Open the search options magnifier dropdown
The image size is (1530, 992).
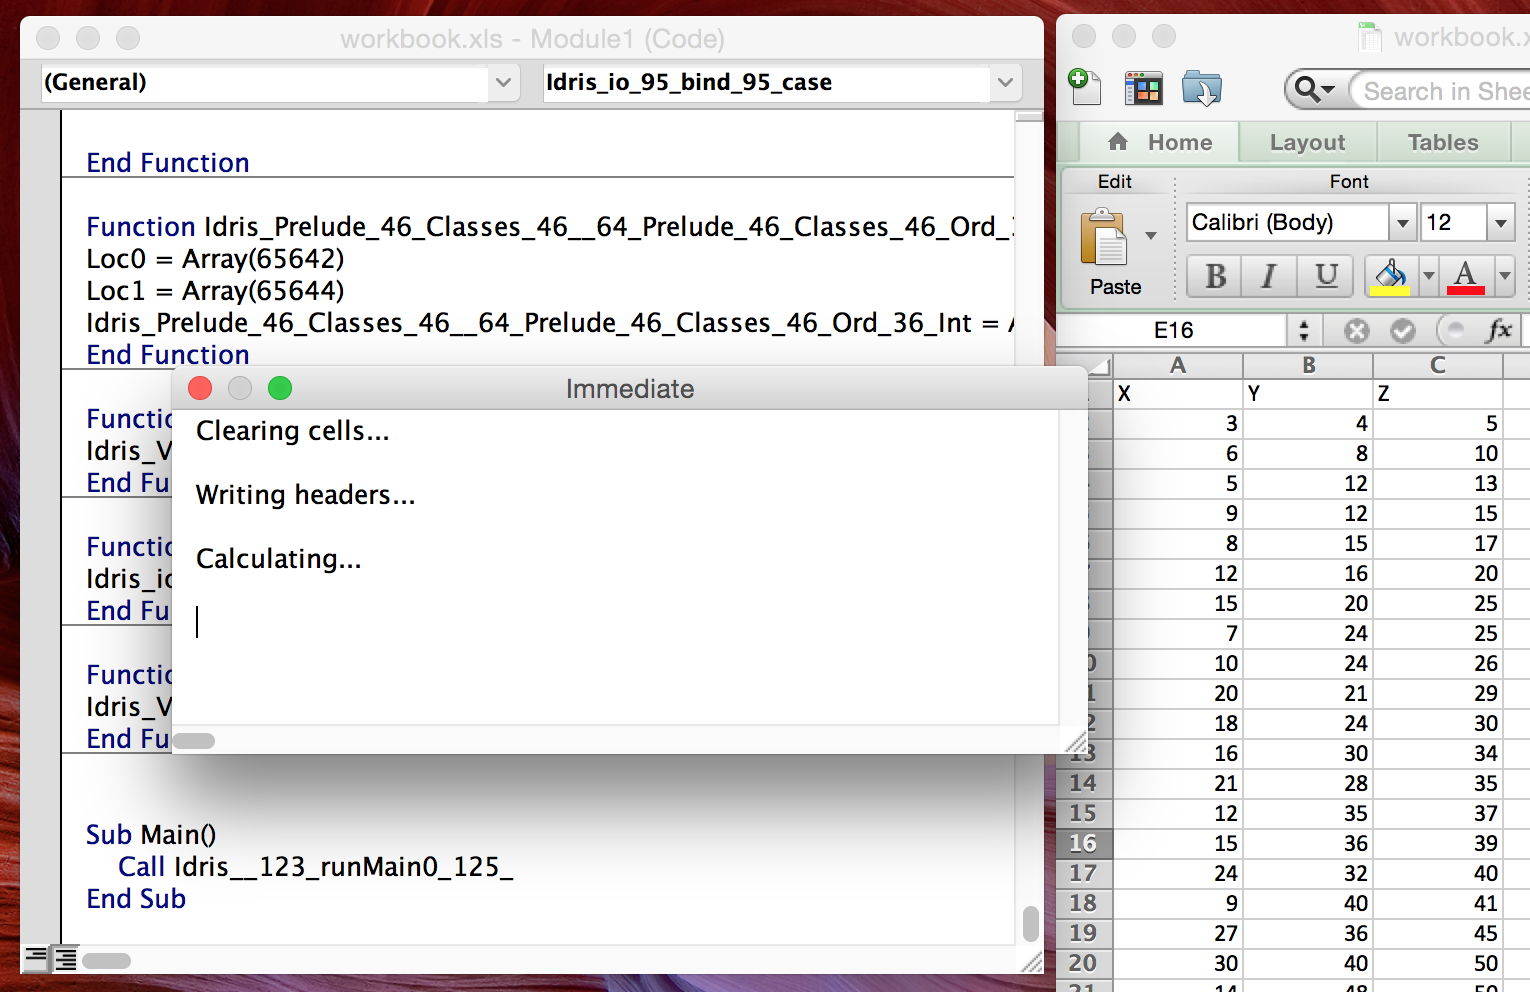(x=1314, y=90)
